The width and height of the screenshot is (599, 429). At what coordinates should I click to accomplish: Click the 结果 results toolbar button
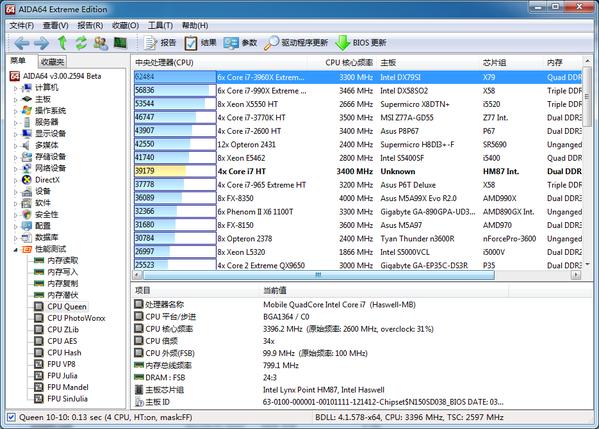tap(201, 43)
